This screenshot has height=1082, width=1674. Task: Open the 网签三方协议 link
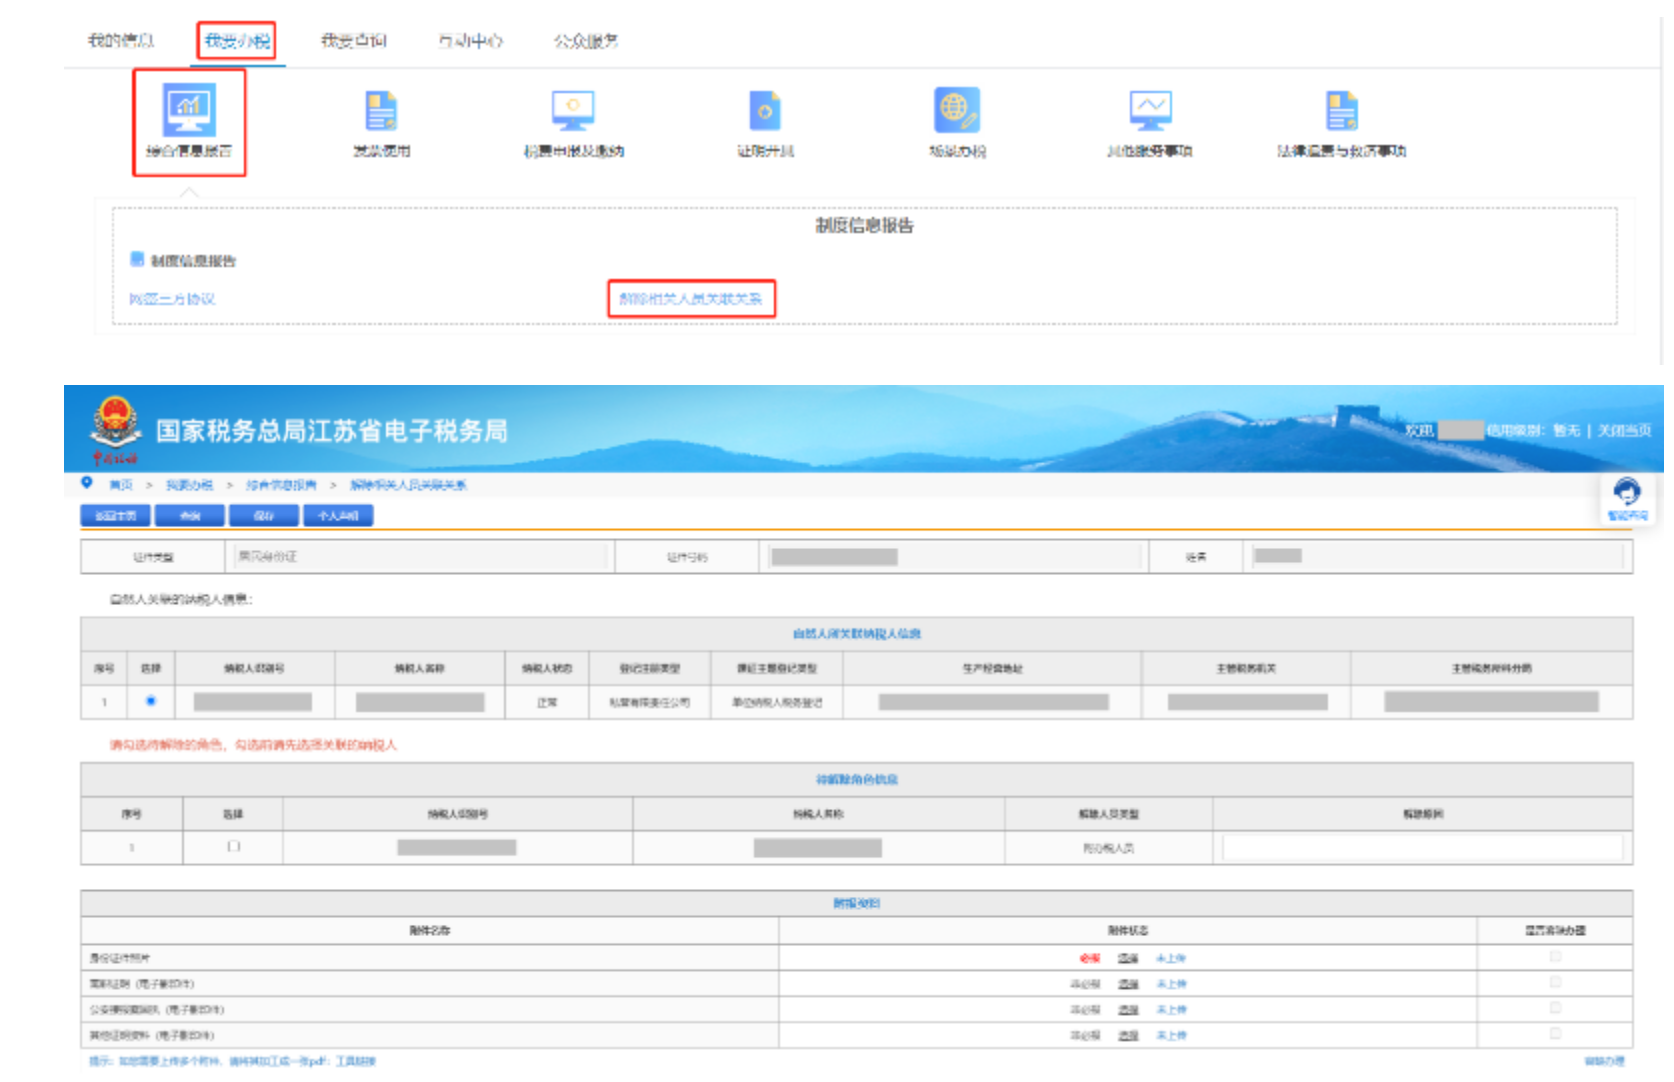tap(174, 298)
